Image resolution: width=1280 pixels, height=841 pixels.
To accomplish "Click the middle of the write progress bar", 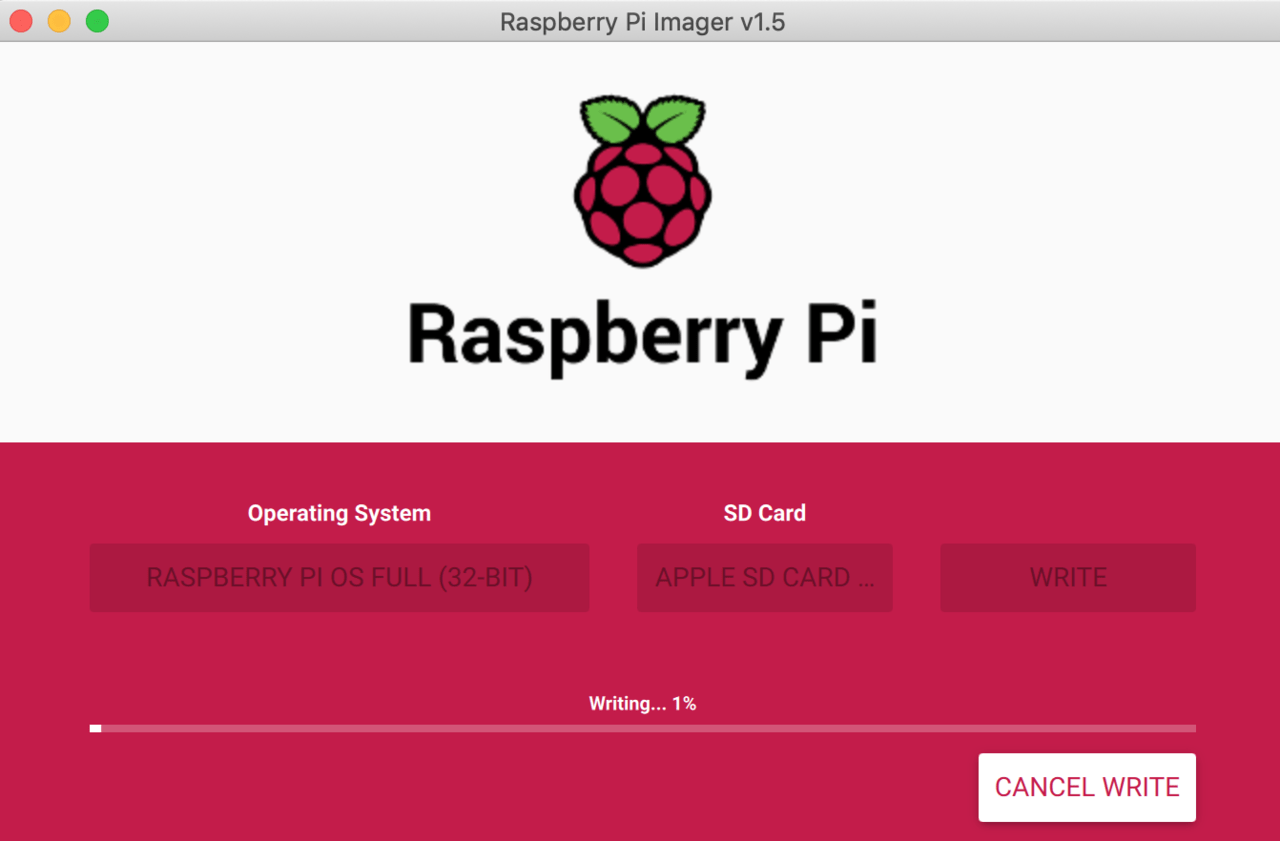I will pos(642,729).
